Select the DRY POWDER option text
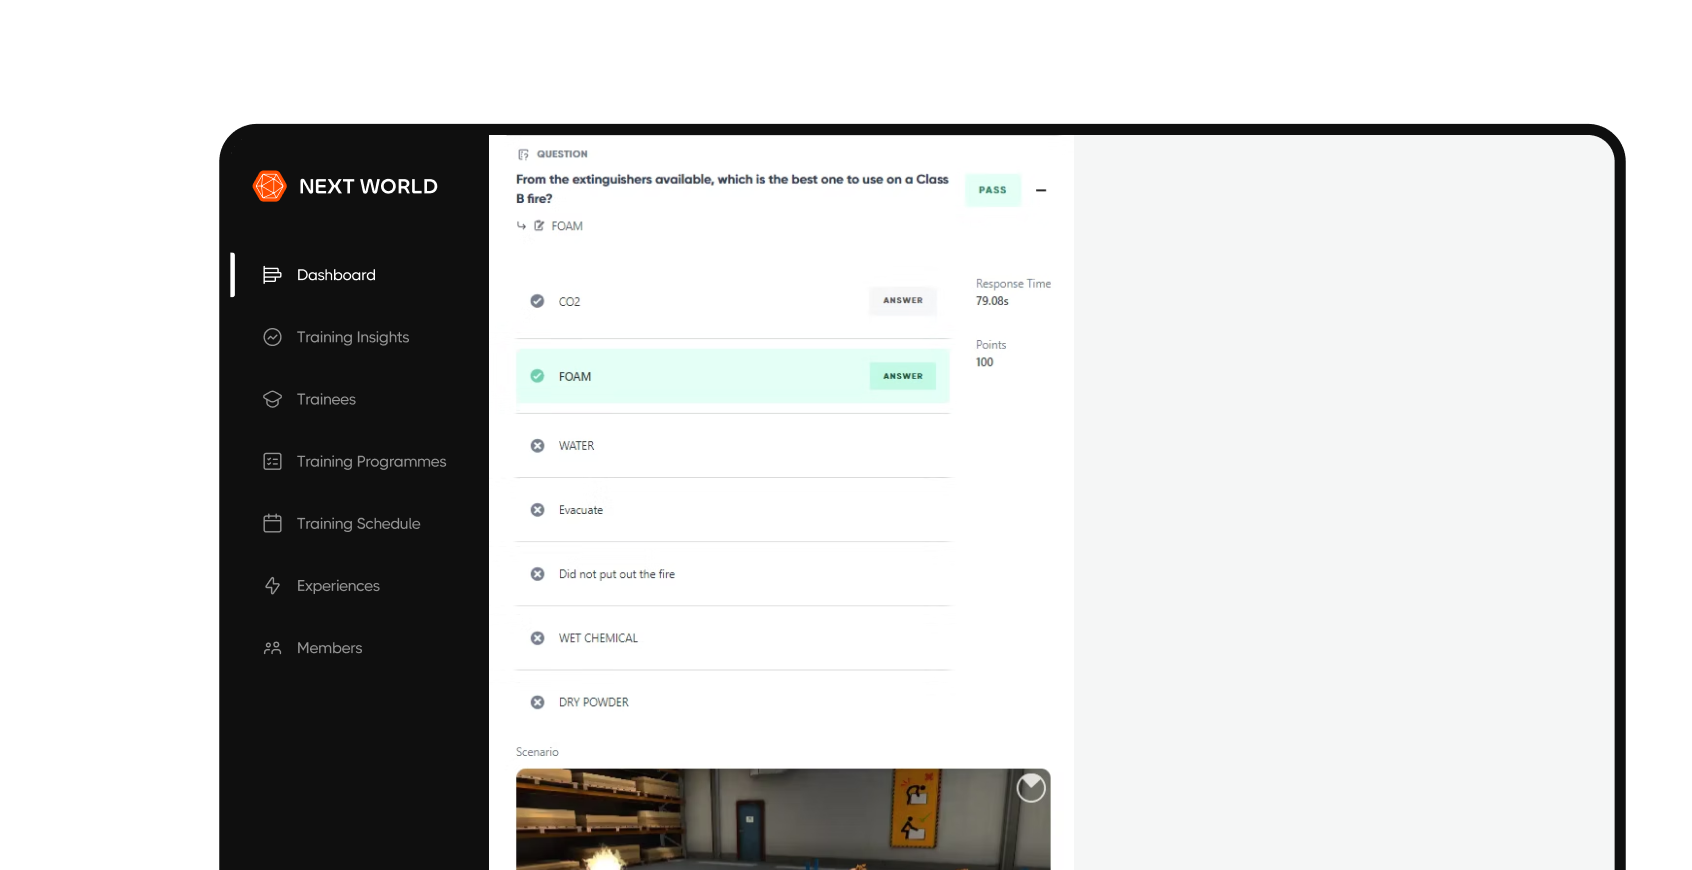This screenshot has height=870, width=1692. 594,702
